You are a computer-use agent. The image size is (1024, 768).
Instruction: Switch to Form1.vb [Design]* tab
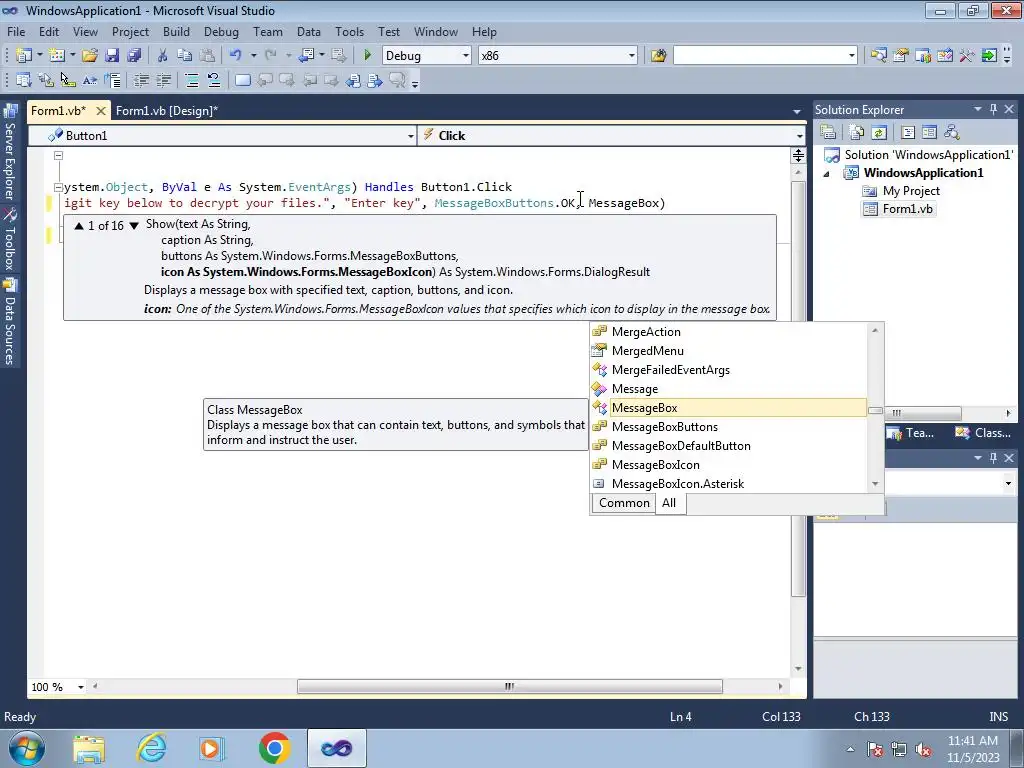click(x=167, y=111)
